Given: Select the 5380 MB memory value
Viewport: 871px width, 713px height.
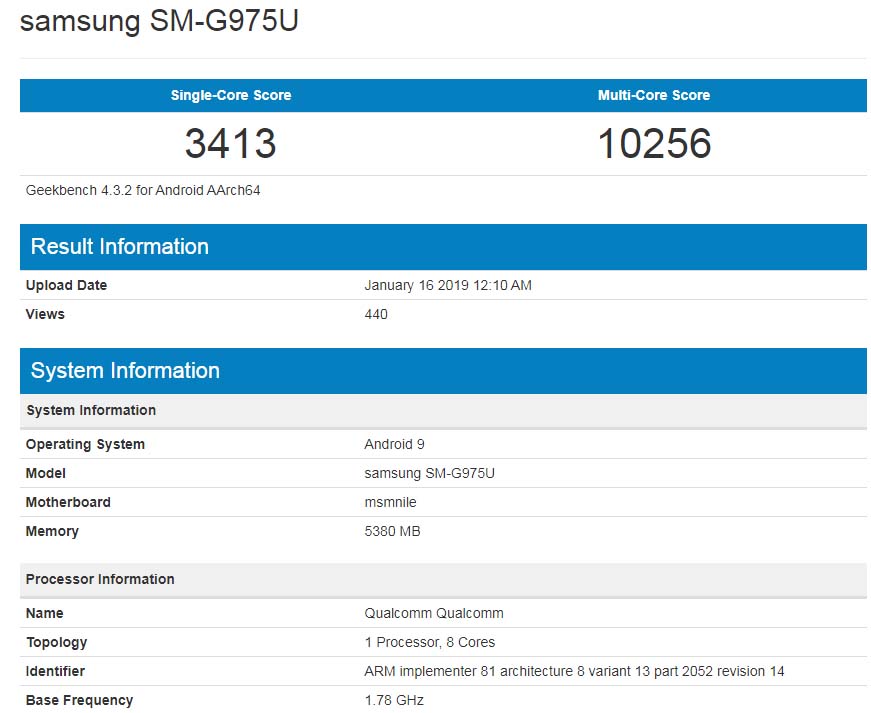Looking at the screenshot, I should [392, 531].
